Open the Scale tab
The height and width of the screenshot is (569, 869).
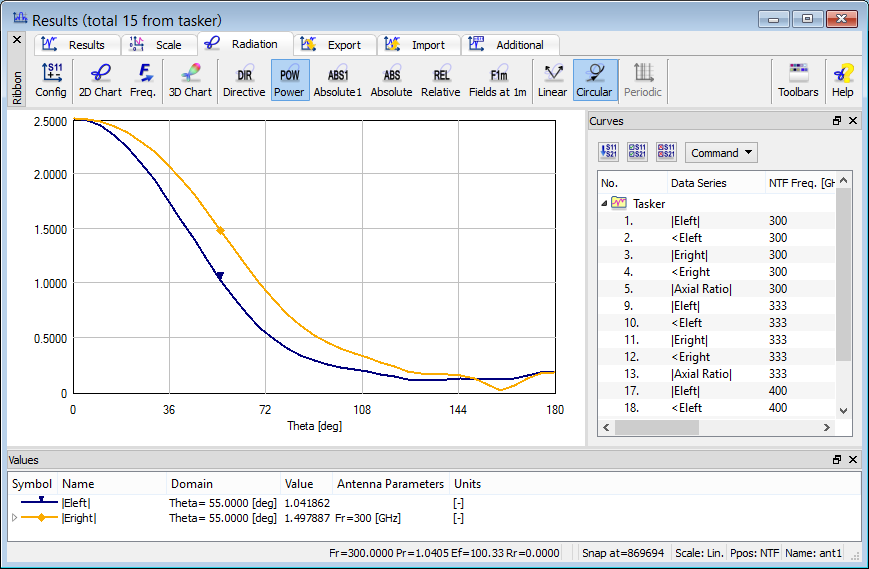160,45
